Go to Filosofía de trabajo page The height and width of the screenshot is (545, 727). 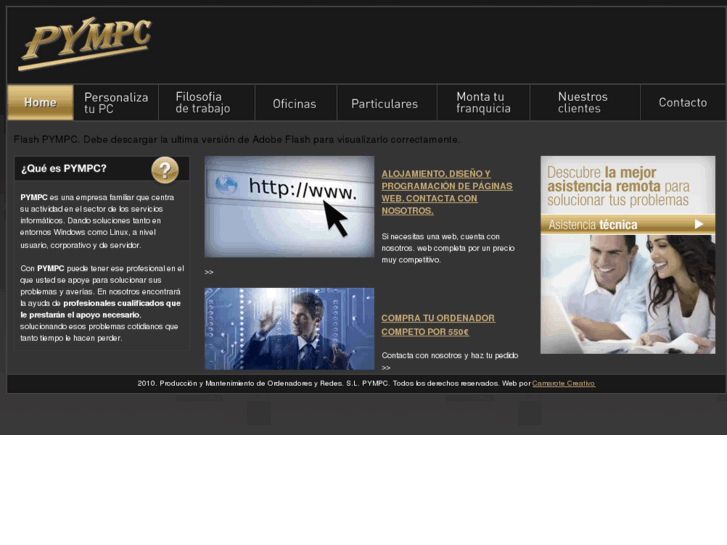click(207, 103)
